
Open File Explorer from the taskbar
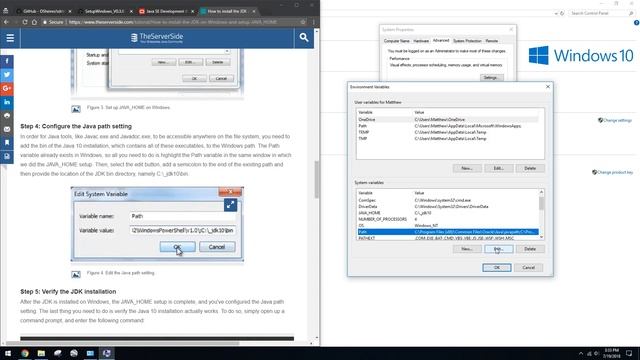41,353
